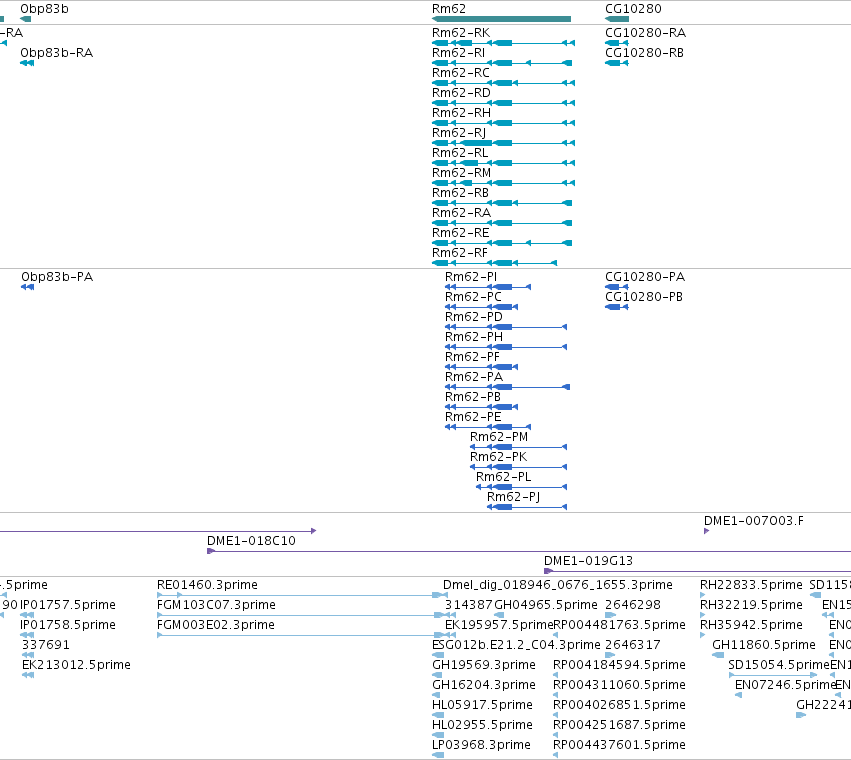Image resolution: width=851 pixels, height=760 pixels.
Task: Select protein Rm62-PF
Action: pos(481,367)
